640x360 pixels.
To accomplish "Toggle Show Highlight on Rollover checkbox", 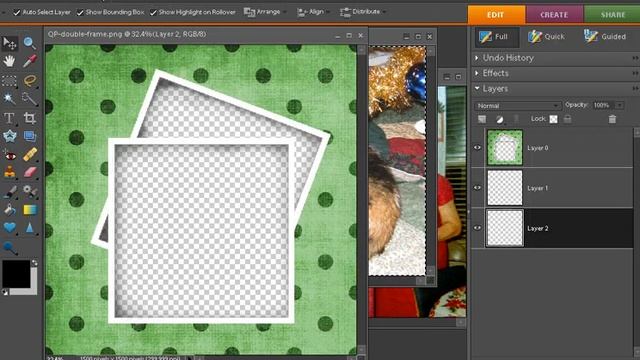I will [x=153, y=13].
